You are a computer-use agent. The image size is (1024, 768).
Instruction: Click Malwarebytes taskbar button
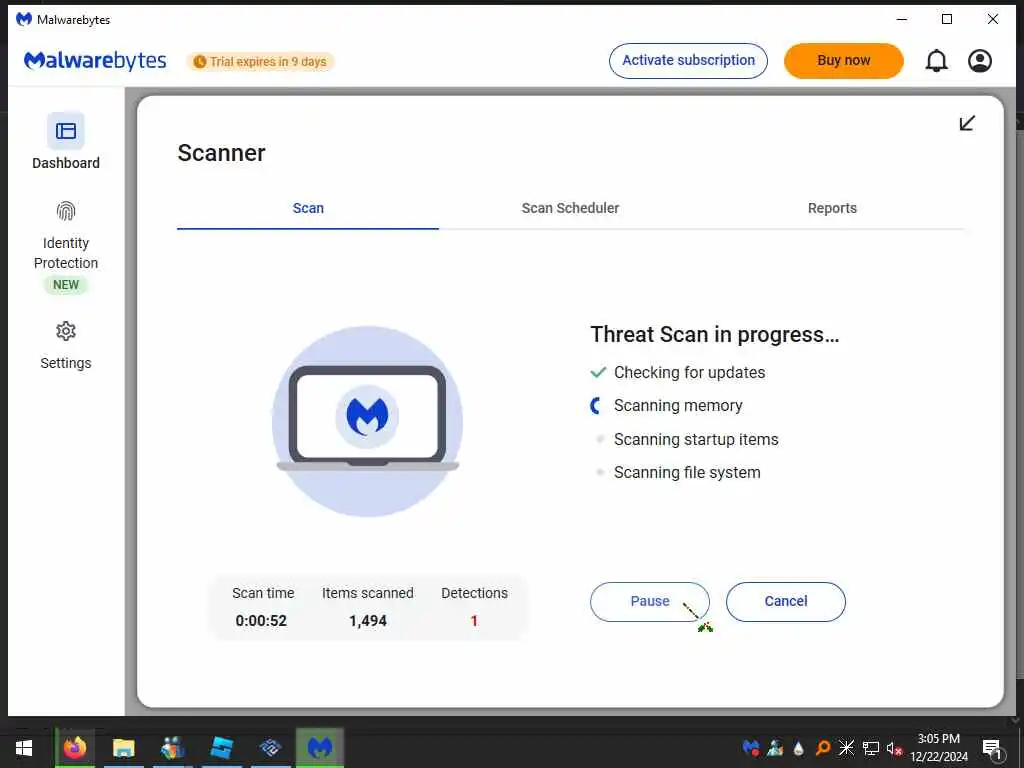[x=320, y=748]
